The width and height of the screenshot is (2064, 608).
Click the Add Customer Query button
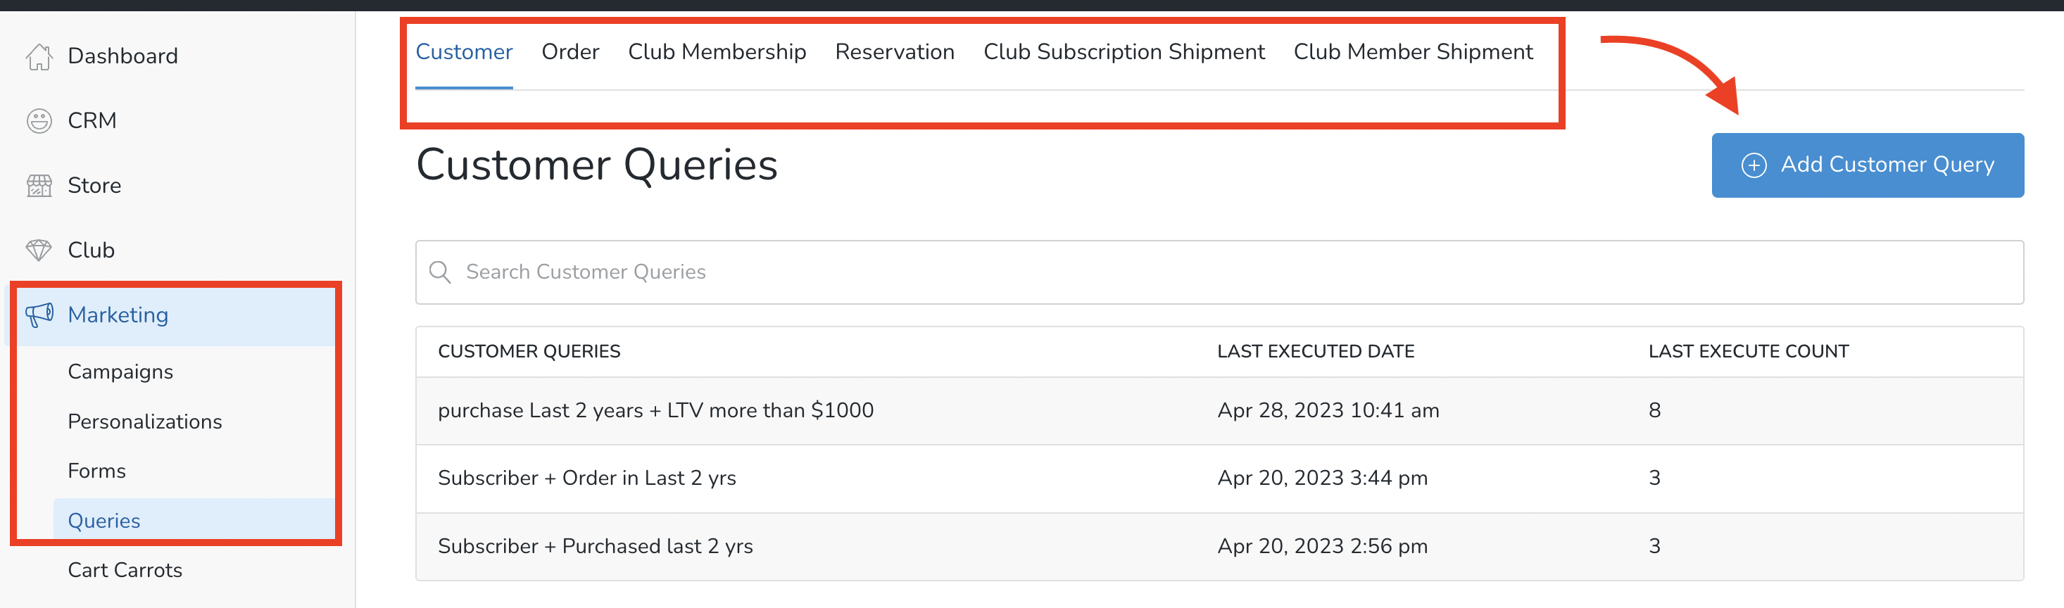tap(1866, 165)
